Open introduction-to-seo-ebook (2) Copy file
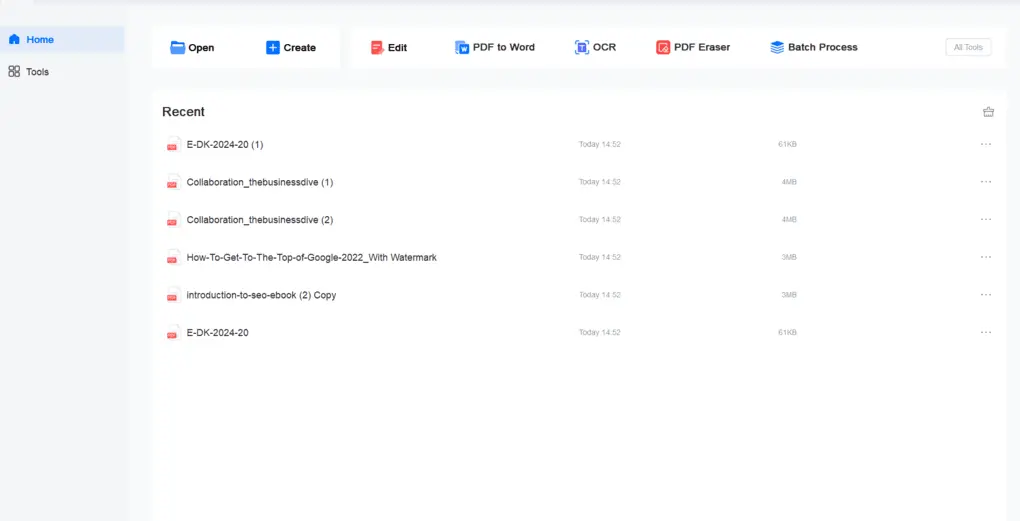This screenshot has width=1020, height=521. coord(261,295)
